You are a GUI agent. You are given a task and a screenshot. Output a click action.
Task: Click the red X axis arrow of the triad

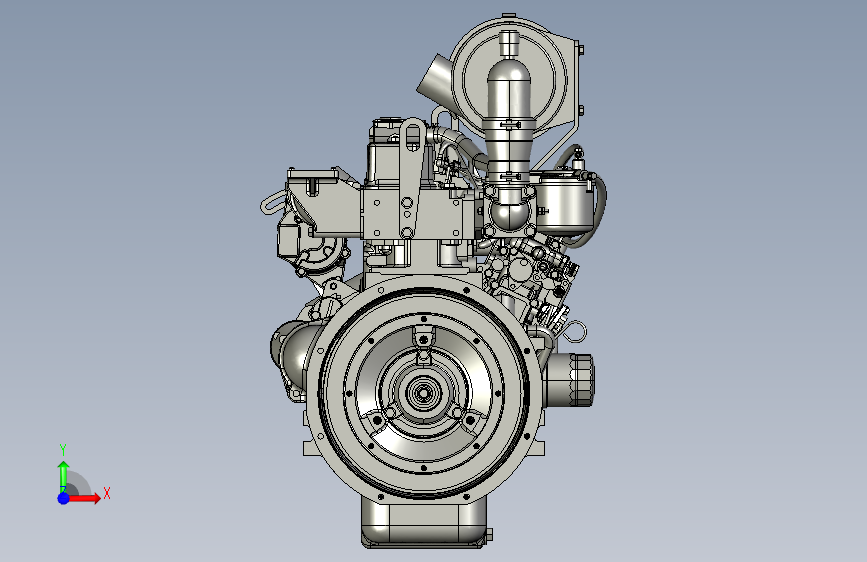(84, 498)
